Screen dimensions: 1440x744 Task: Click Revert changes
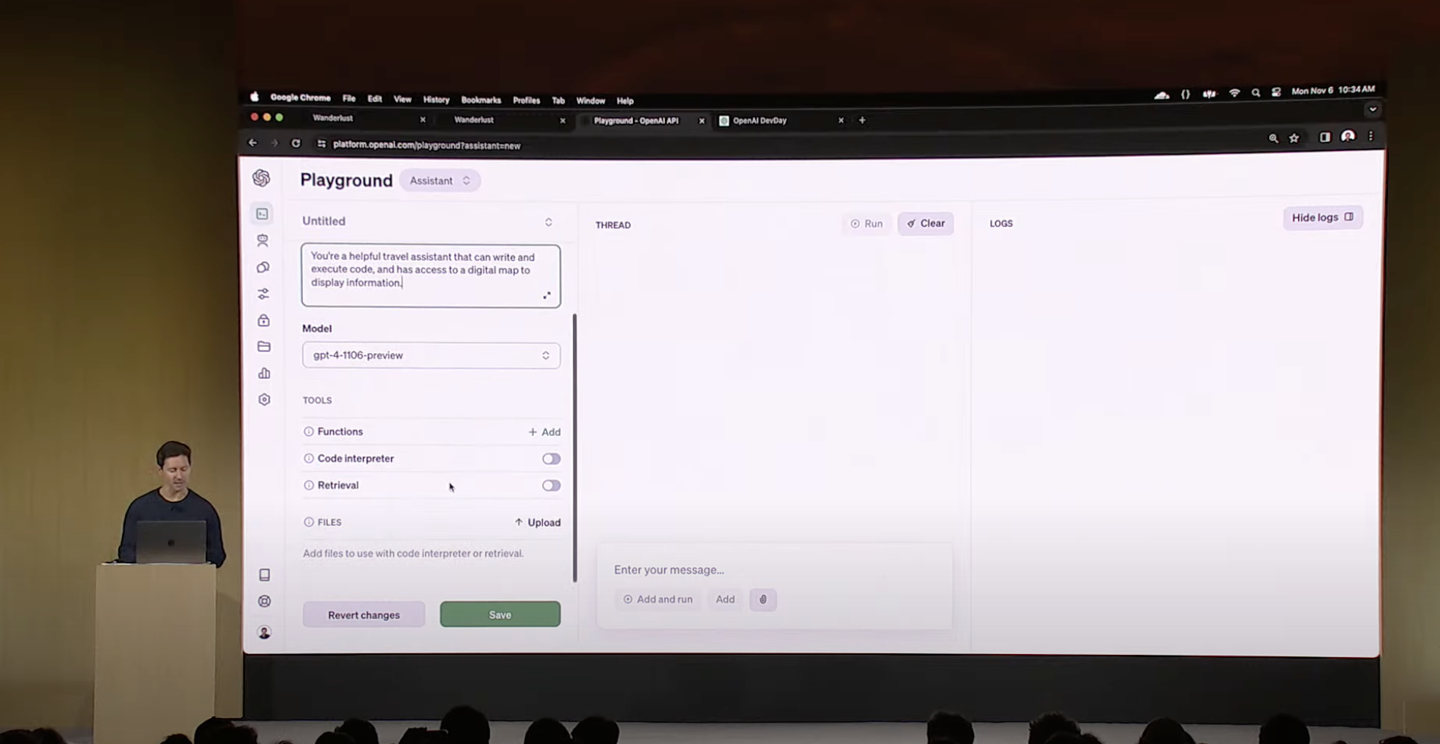pyautogui.click(x=364, y=614)
